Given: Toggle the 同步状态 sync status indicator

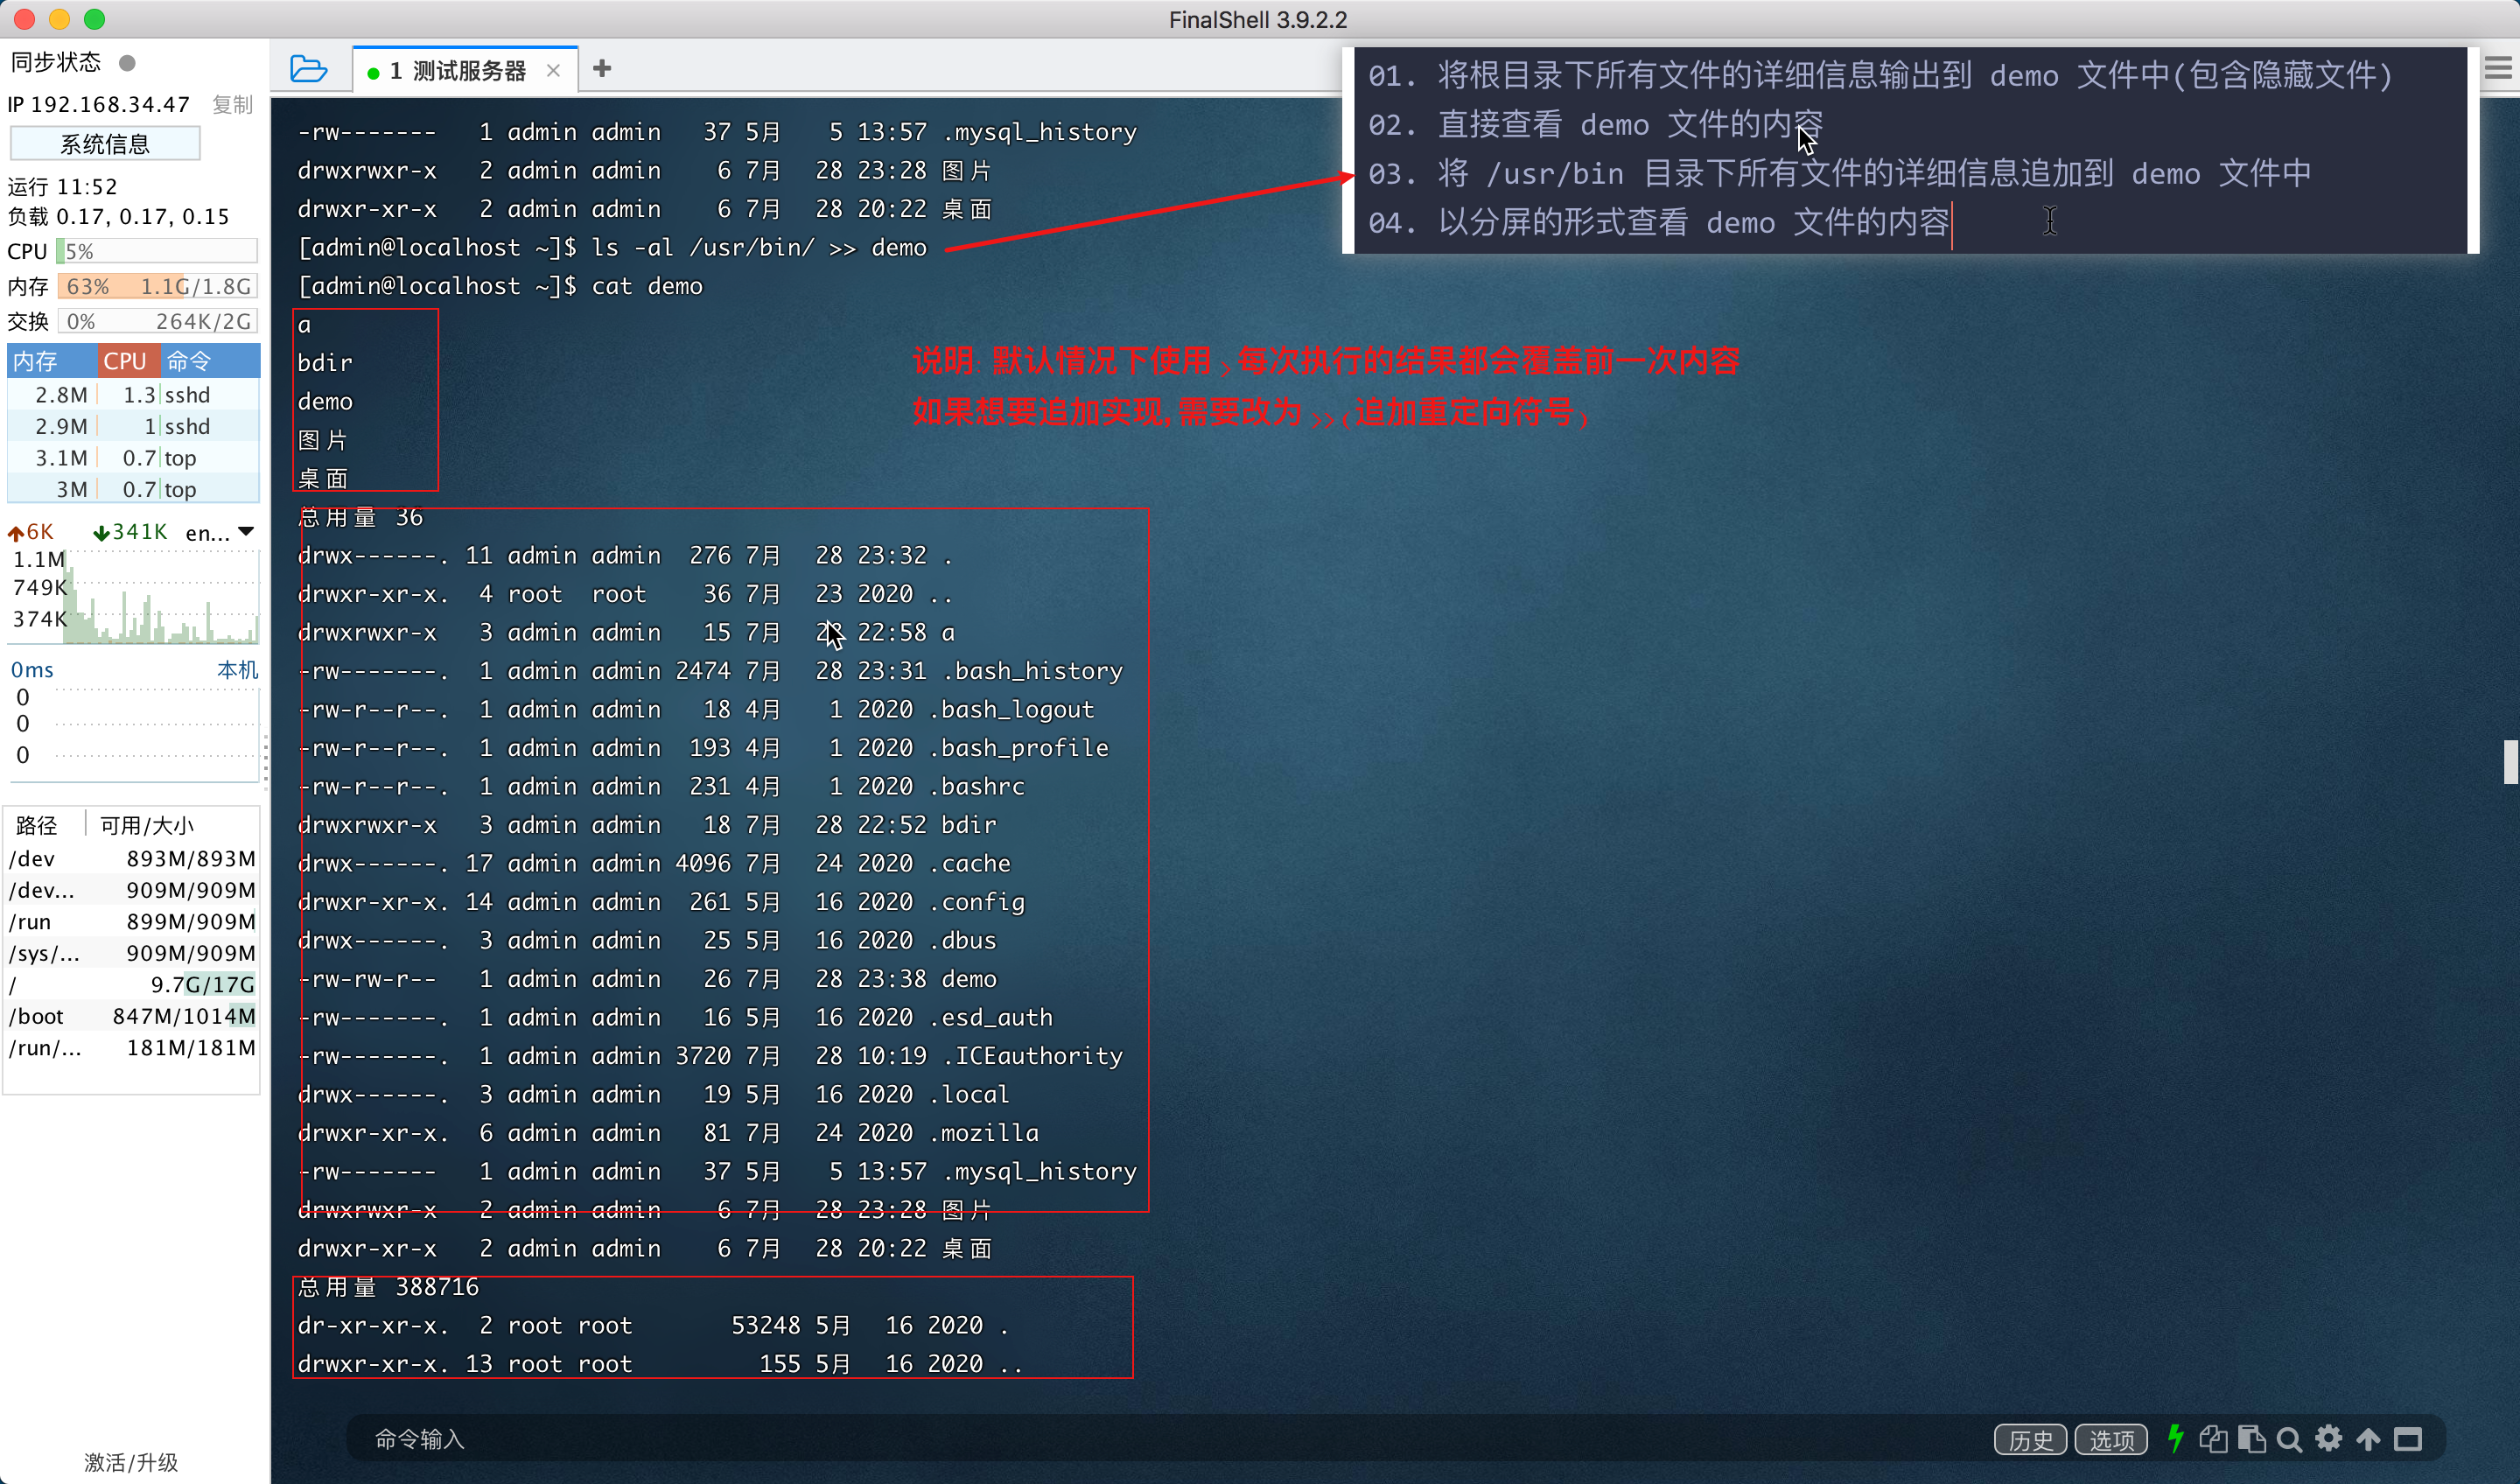Looking at the screenshot, I should click(127, 63).
